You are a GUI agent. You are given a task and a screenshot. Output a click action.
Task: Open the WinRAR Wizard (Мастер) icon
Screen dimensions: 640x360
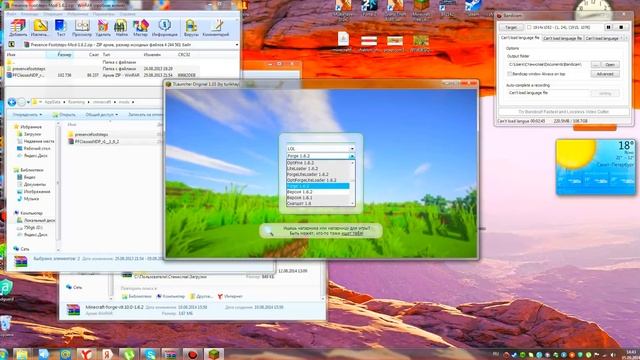pos(140,28)
